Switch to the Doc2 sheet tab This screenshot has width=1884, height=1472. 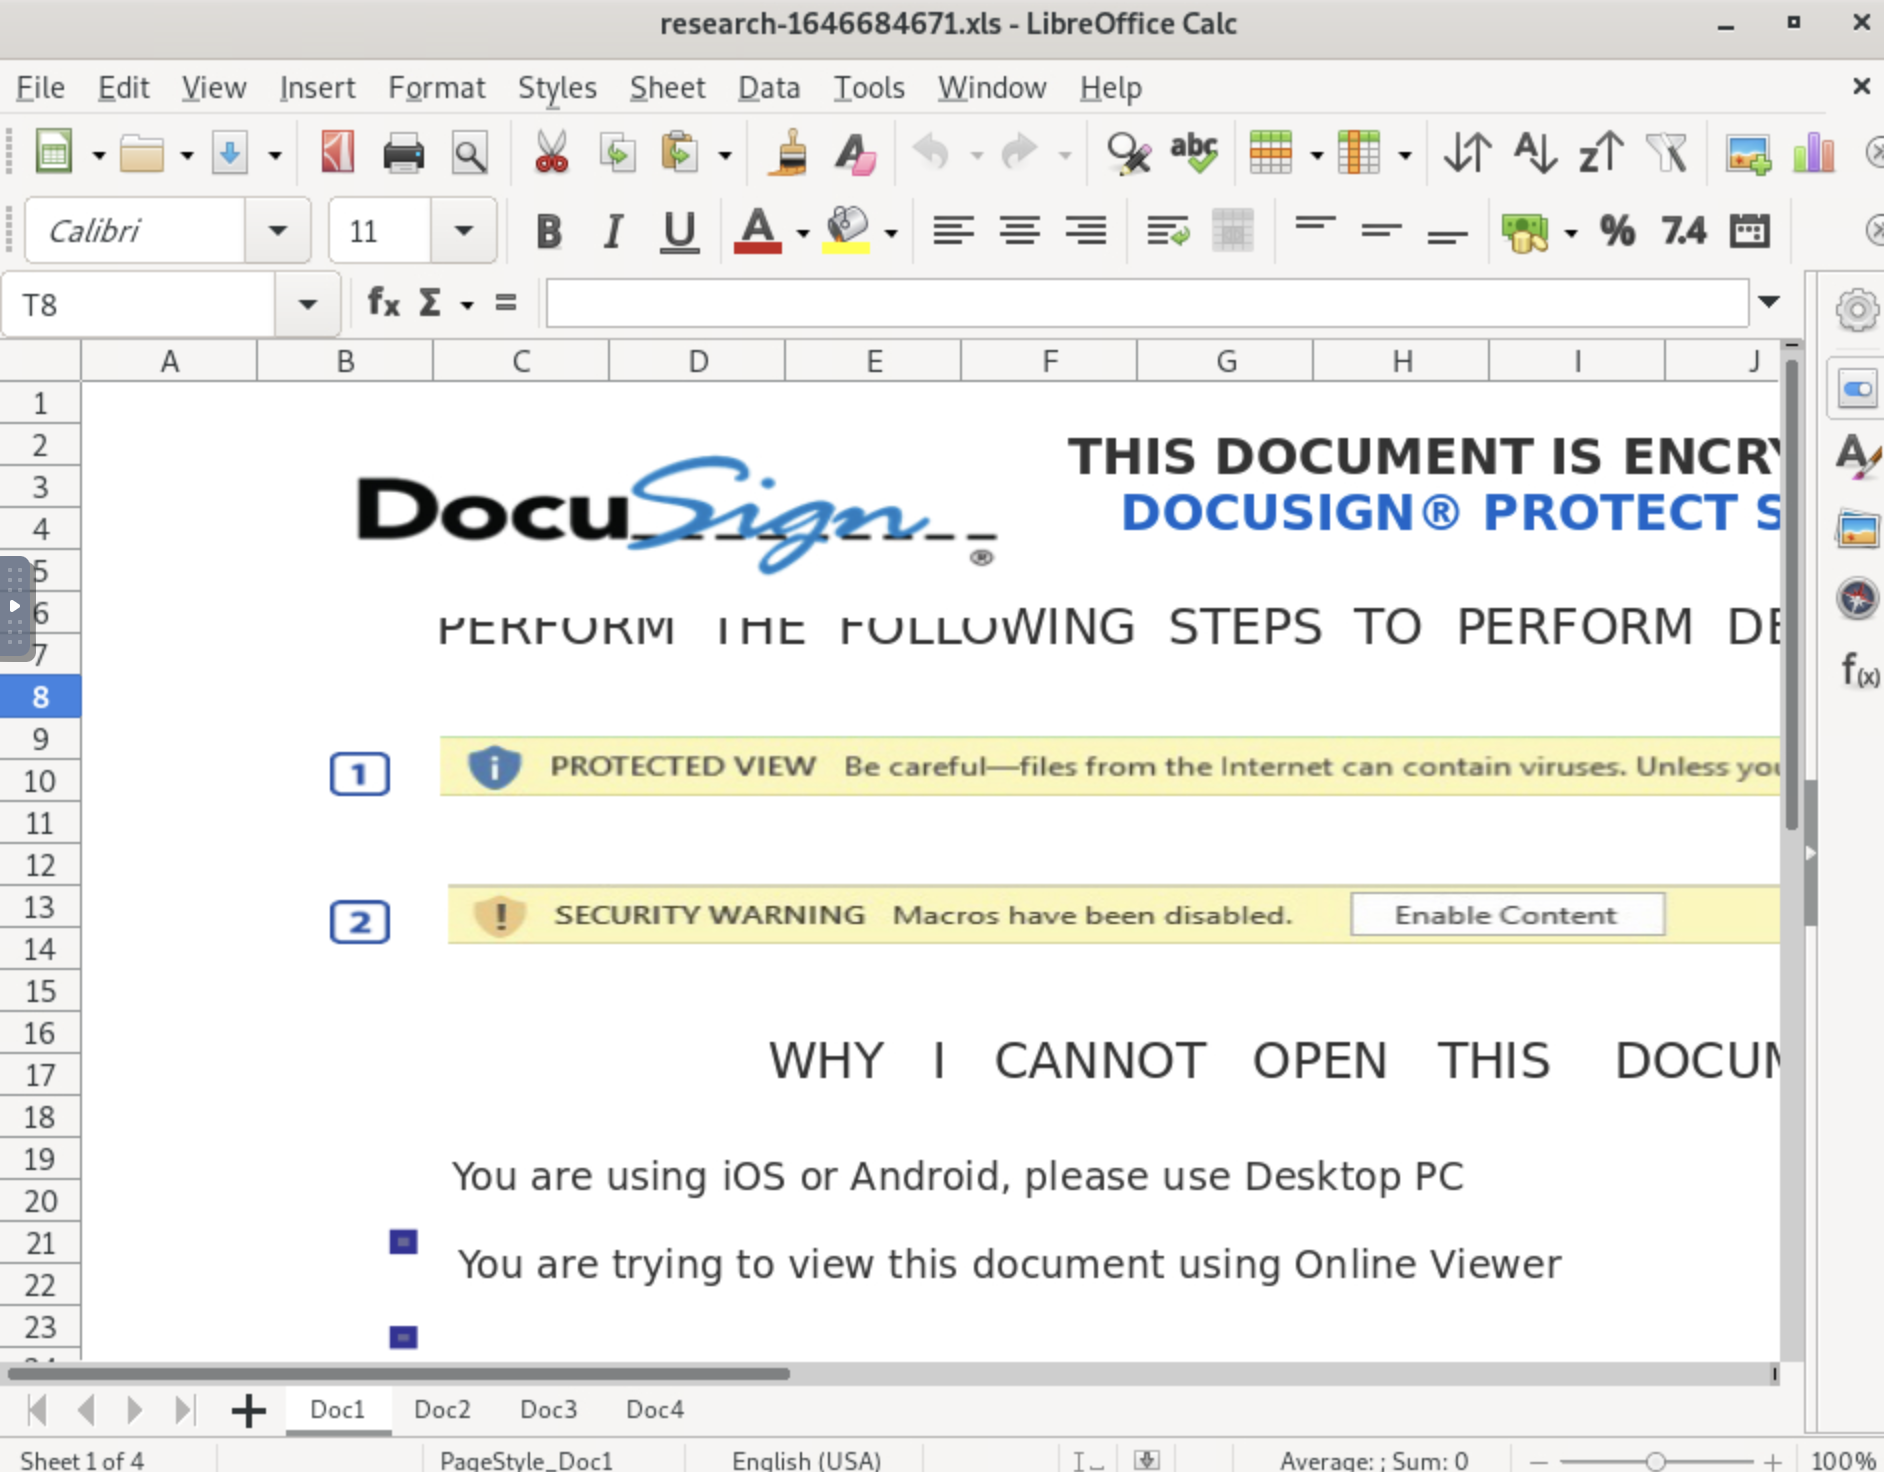[442, 1409]
